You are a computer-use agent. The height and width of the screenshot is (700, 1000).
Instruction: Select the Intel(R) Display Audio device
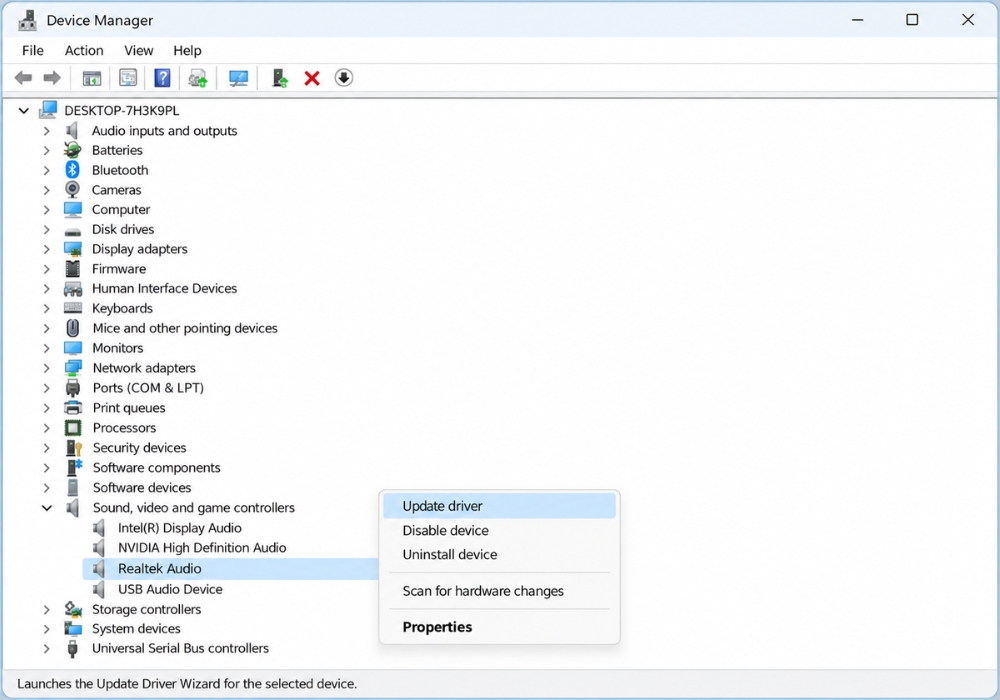(179, 528)
